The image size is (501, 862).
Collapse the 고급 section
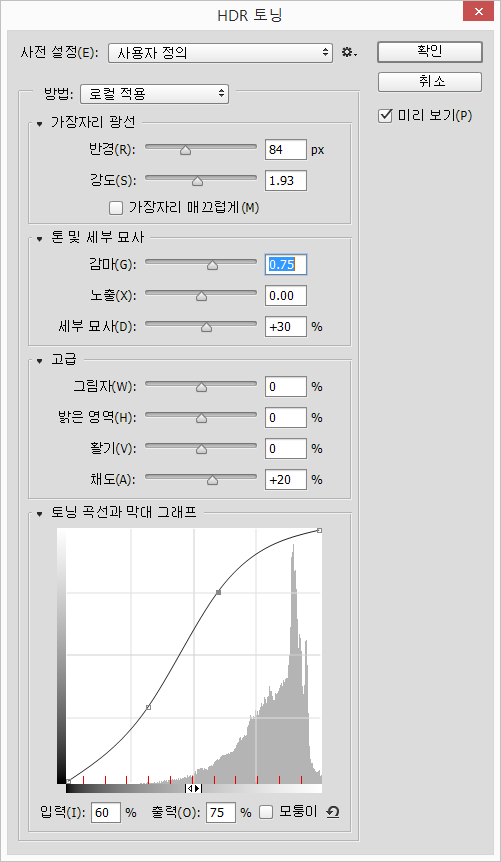(39, 361)
